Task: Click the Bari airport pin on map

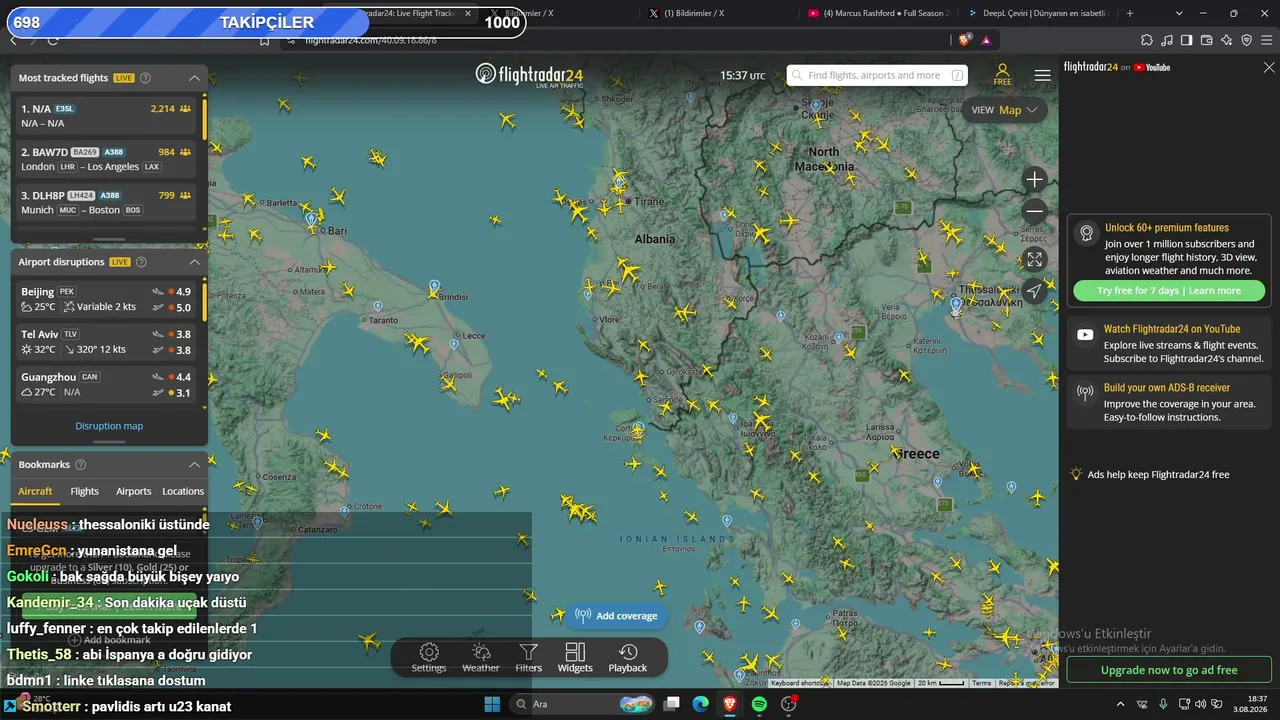Action: point(312,219)
